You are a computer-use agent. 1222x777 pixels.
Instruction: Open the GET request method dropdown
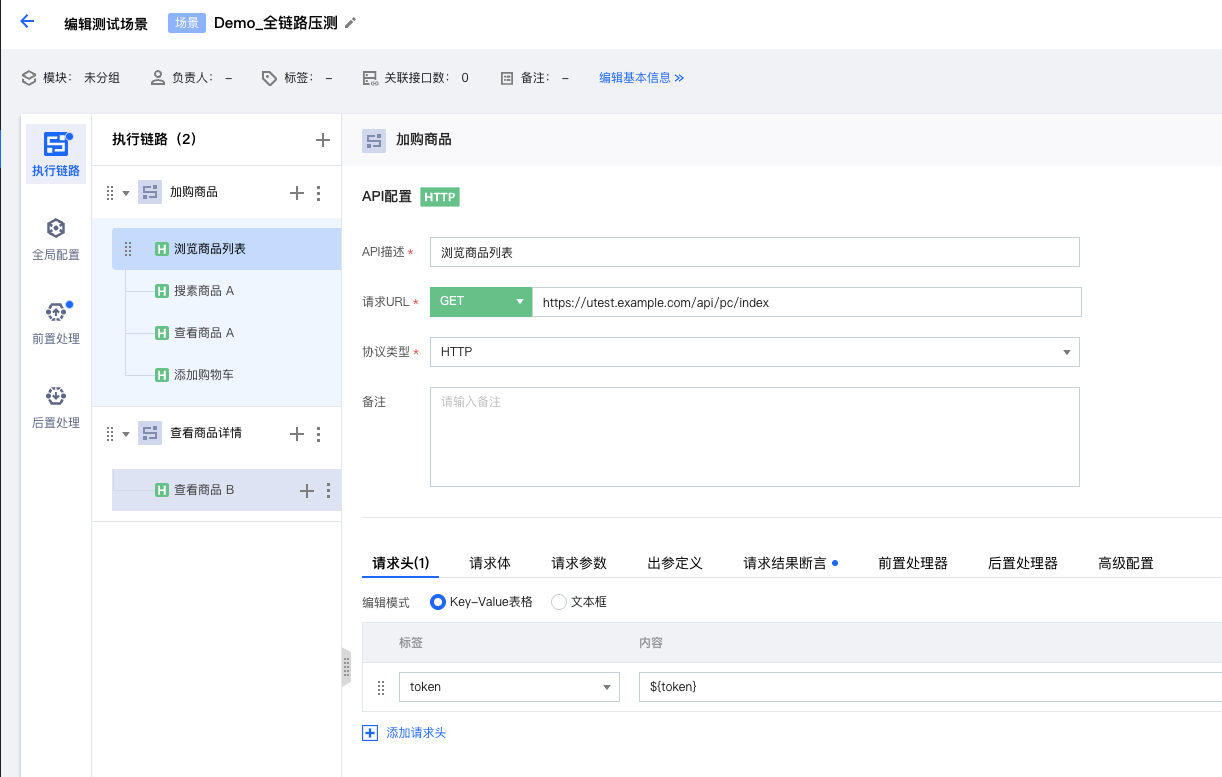tap(481, 301)
